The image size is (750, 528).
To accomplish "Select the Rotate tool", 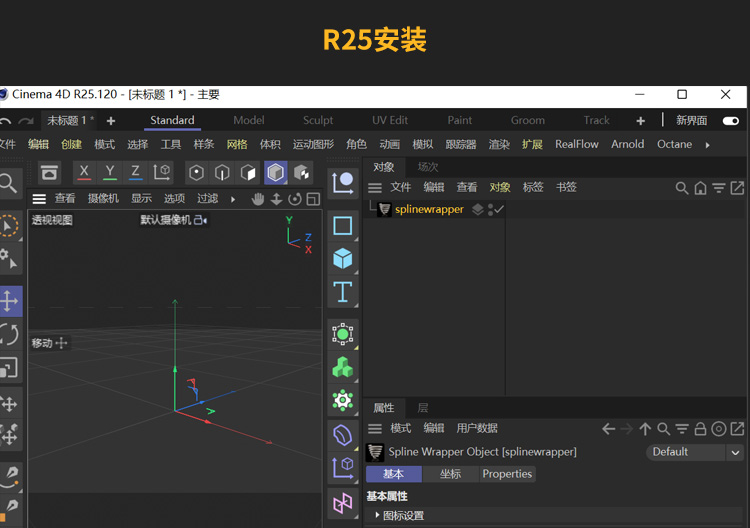I will pos(10,334).
